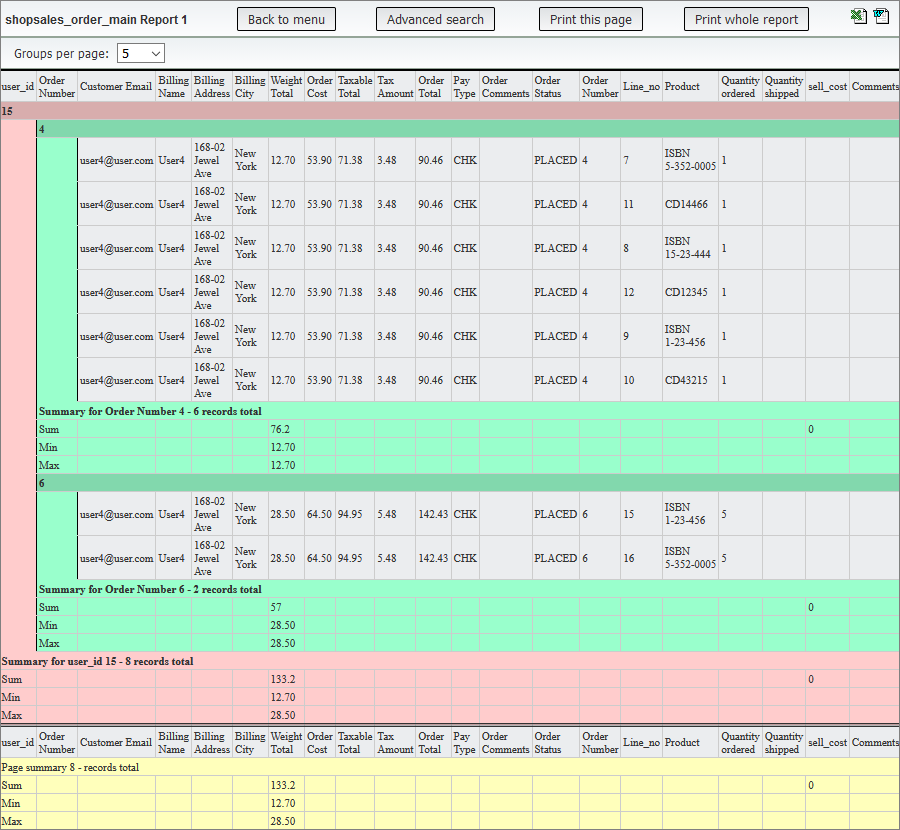Click the user4@user.com email link
The width and height of the screenshot is (900, 830).
click(x=115, y=160)
